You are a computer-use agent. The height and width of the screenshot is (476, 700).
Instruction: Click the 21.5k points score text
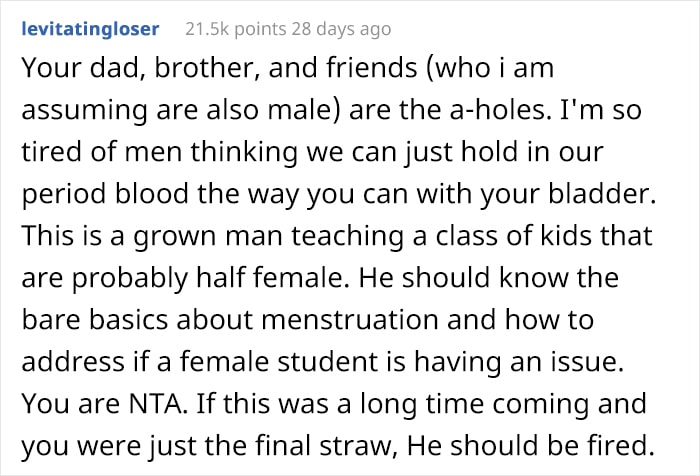coord(235,29)
